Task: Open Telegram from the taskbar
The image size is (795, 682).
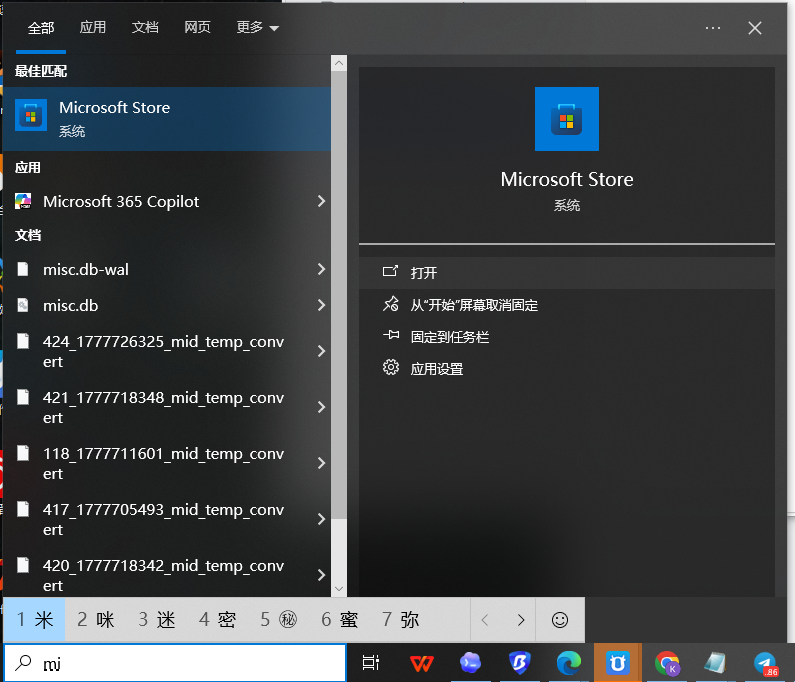Action: pos(765,663)
